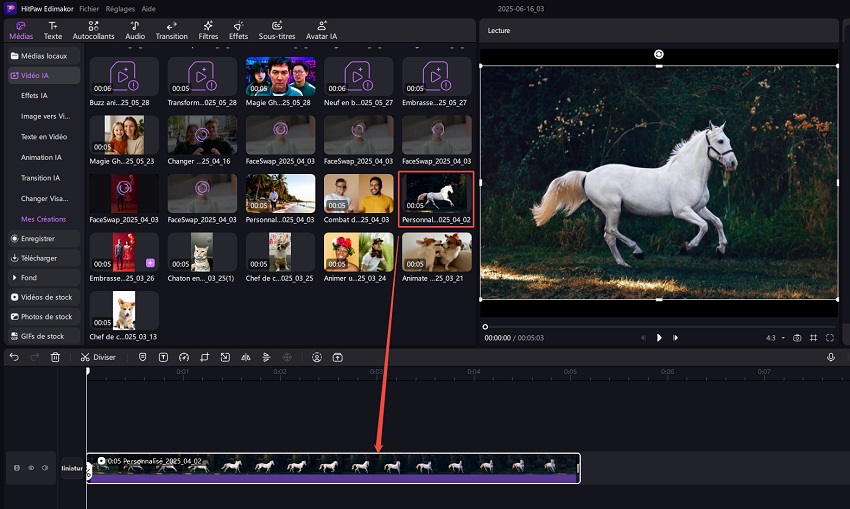Mute the timeline track audio
The image size is (850, 509).
[45, 468]
